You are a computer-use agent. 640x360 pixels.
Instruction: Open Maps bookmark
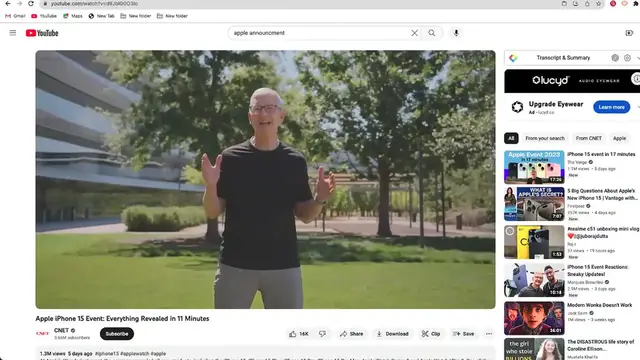coord(73,16)
